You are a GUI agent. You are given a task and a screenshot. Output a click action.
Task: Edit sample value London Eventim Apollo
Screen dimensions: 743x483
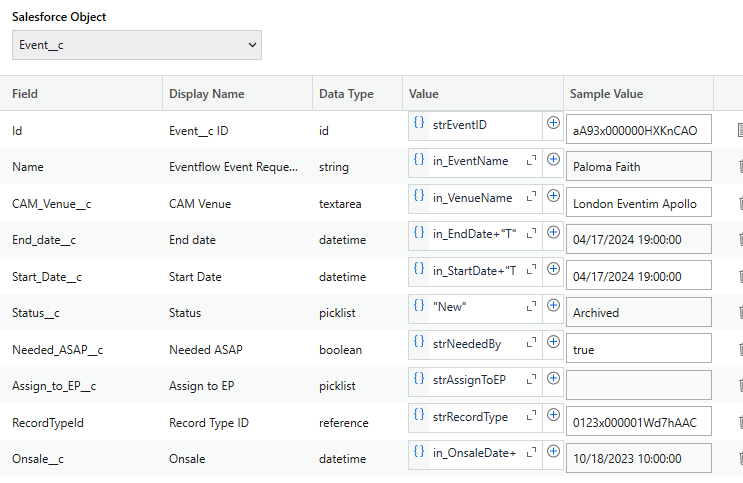tap(639, 202)
